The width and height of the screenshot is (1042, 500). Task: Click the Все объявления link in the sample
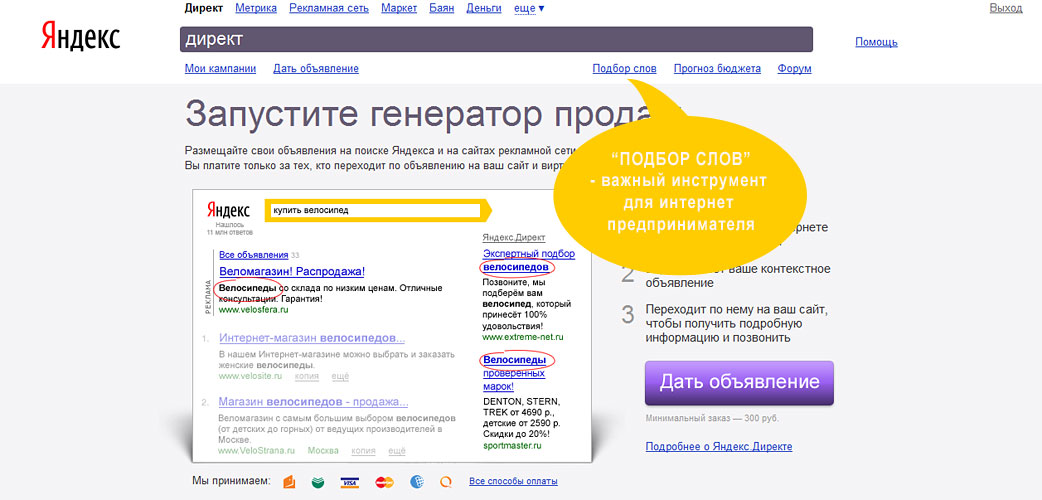[x=254, y=255]
